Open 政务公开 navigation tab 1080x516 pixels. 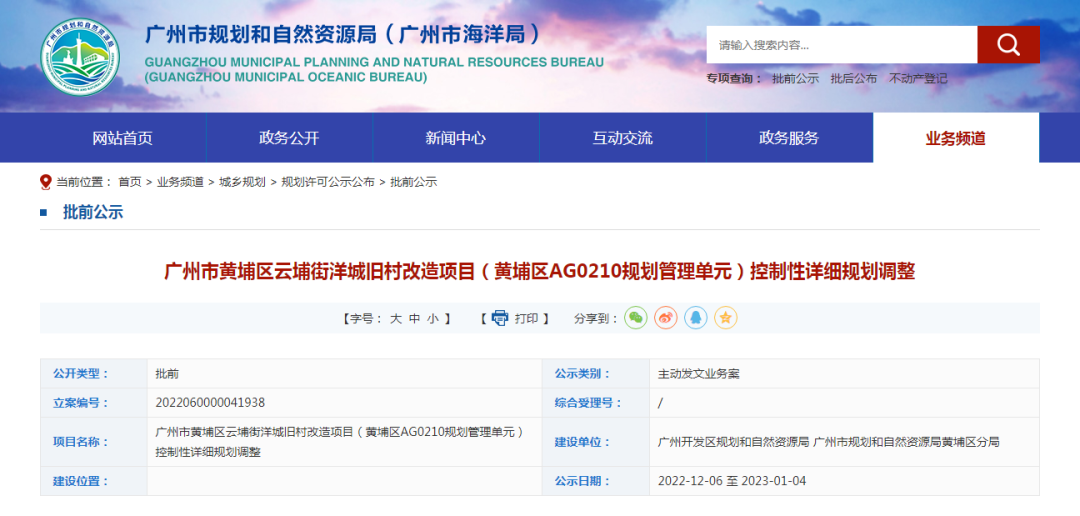point(289,138)
